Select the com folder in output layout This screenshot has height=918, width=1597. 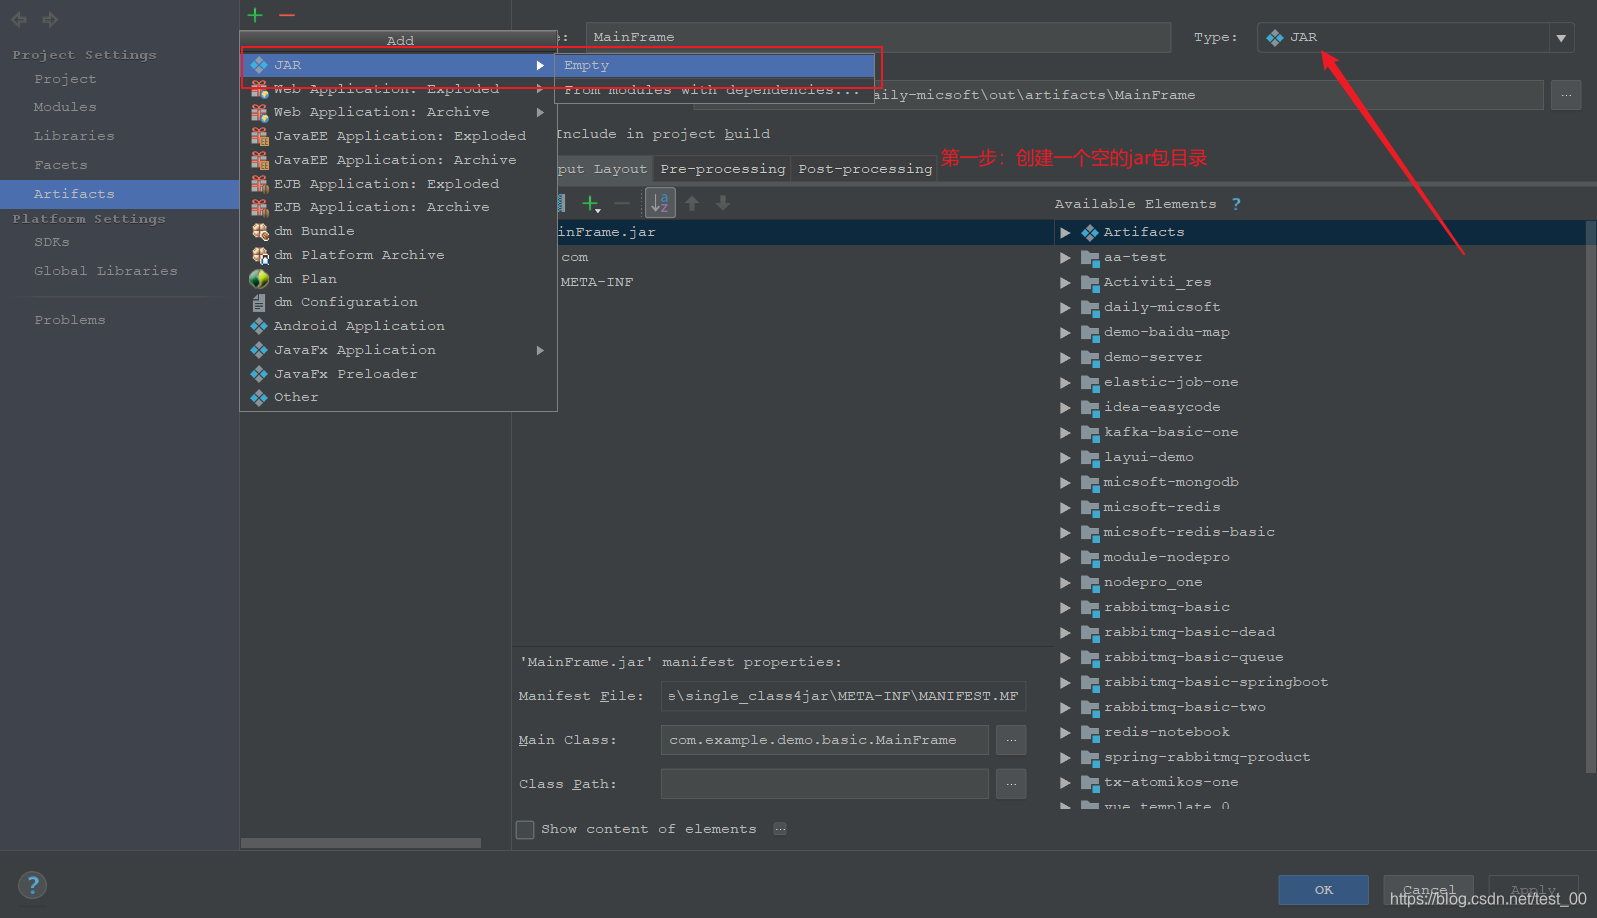(575, 257)
